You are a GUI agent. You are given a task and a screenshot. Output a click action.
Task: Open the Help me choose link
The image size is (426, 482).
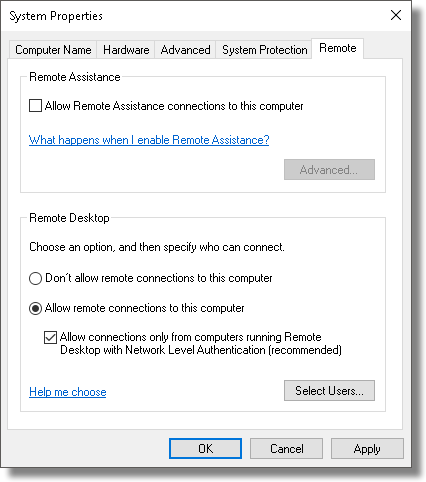pyautogui.click(x=68, y=392)
